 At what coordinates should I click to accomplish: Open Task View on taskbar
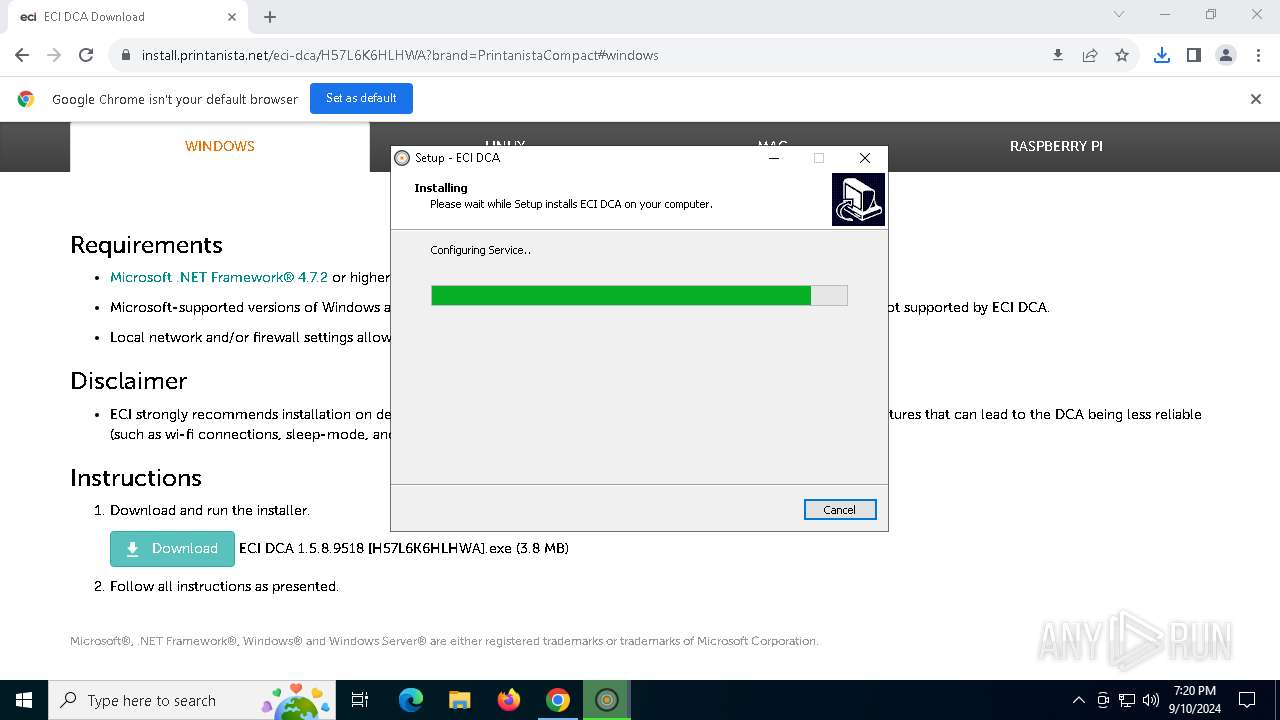360,700
